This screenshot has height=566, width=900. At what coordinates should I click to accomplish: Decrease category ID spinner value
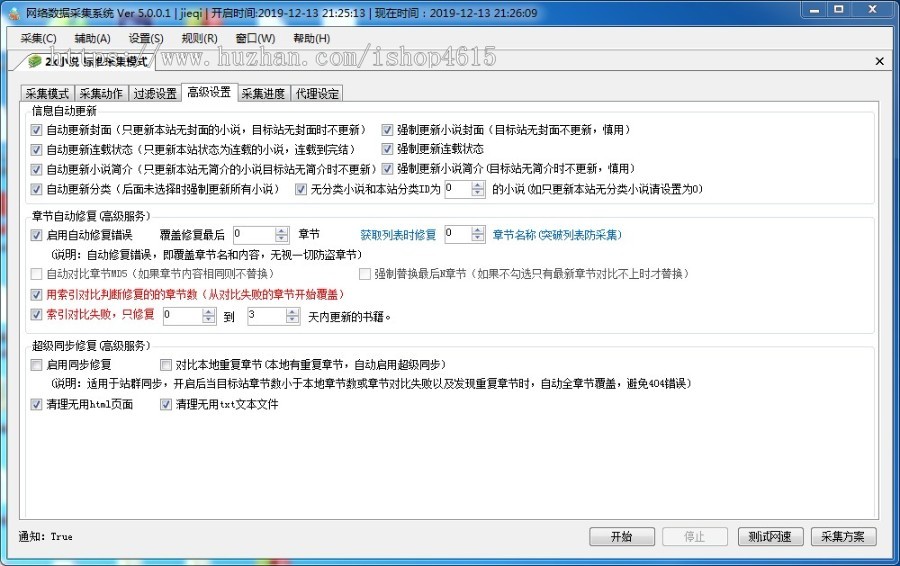click(478, 193)
